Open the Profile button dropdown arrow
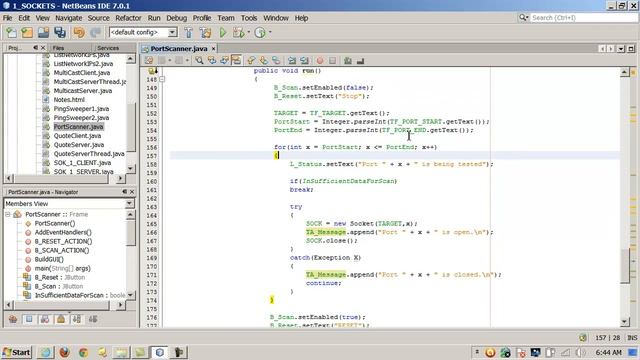The width and height of the screenshot is (640, 360). 270,32
